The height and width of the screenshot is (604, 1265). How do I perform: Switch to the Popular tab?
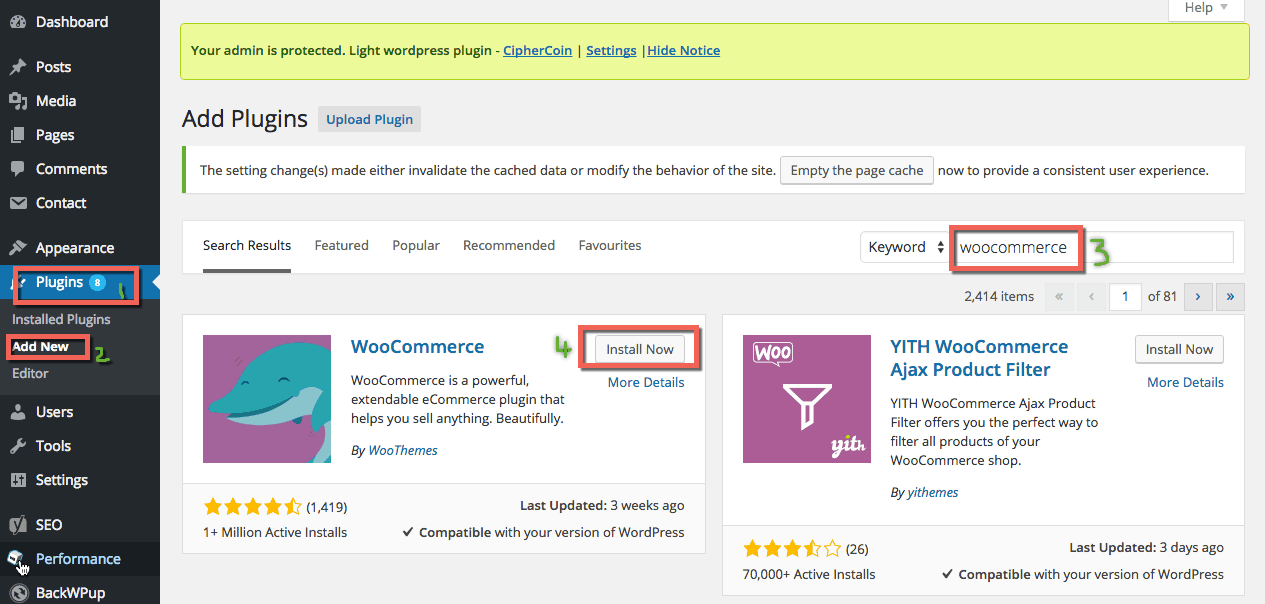[x=416, y=246]
